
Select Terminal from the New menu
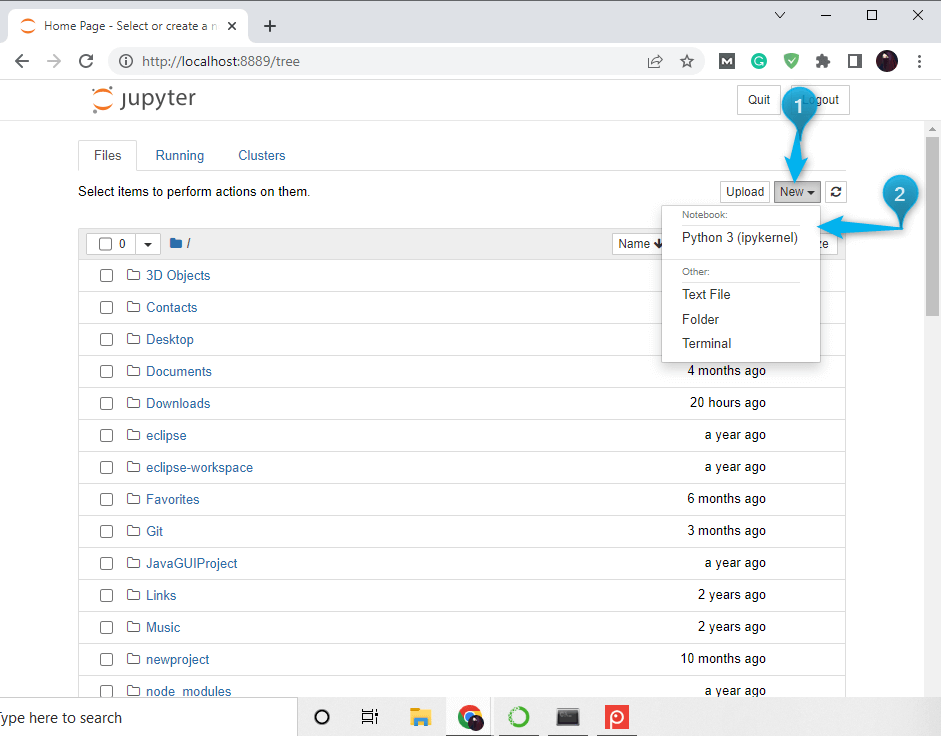click(x=706, y=343)
